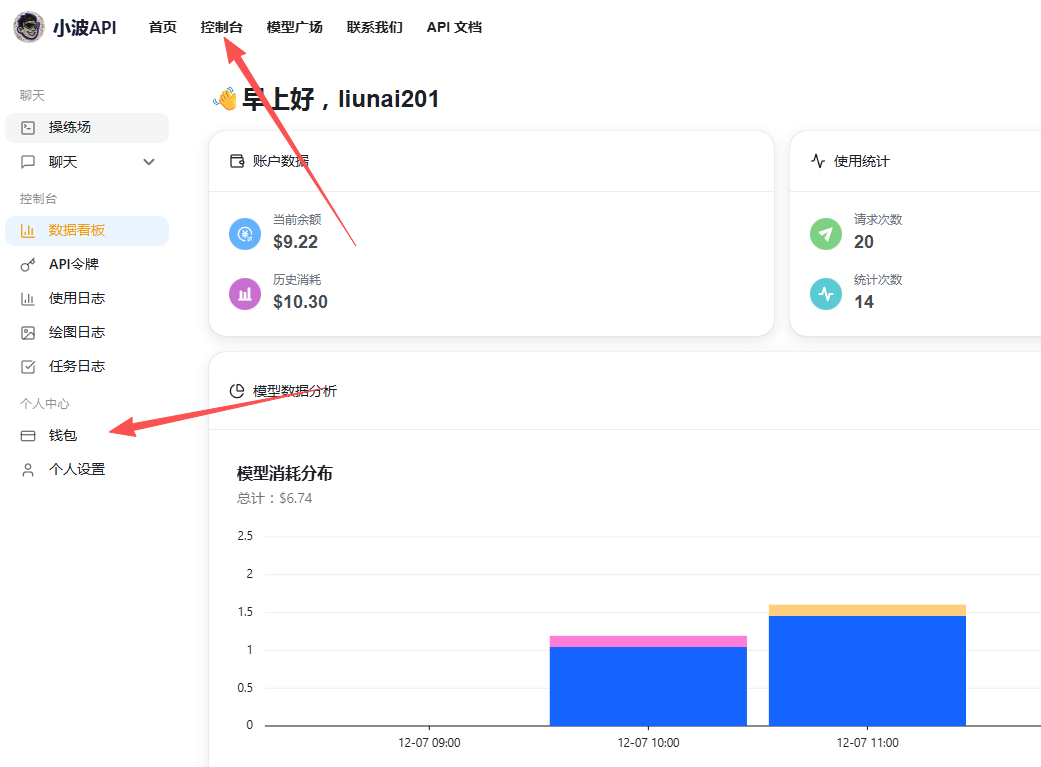Click the 统计次数 teal pulse icon

click(825, 294)
